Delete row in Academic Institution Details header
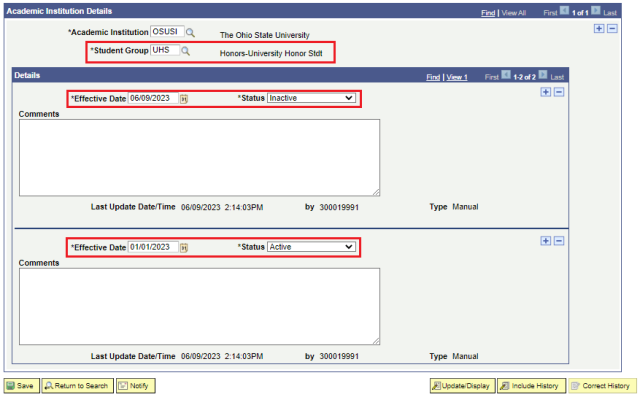640x397 pixels. pyautogui.click(x=612, y=29)
